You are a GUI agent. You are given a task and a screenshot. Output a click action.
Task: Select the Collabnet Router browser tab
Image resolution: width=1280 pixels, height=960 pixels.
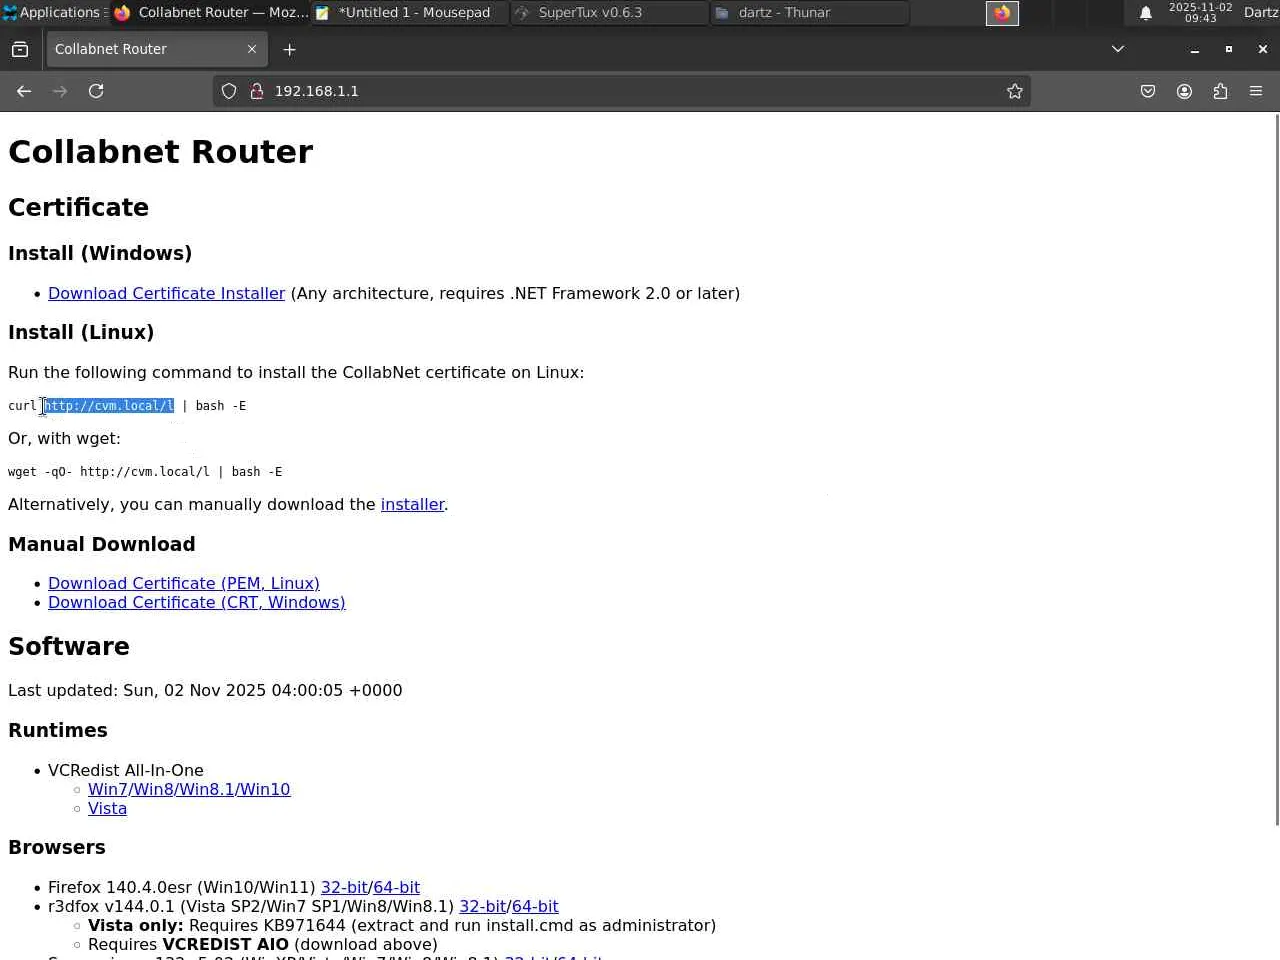click(155, 49)
